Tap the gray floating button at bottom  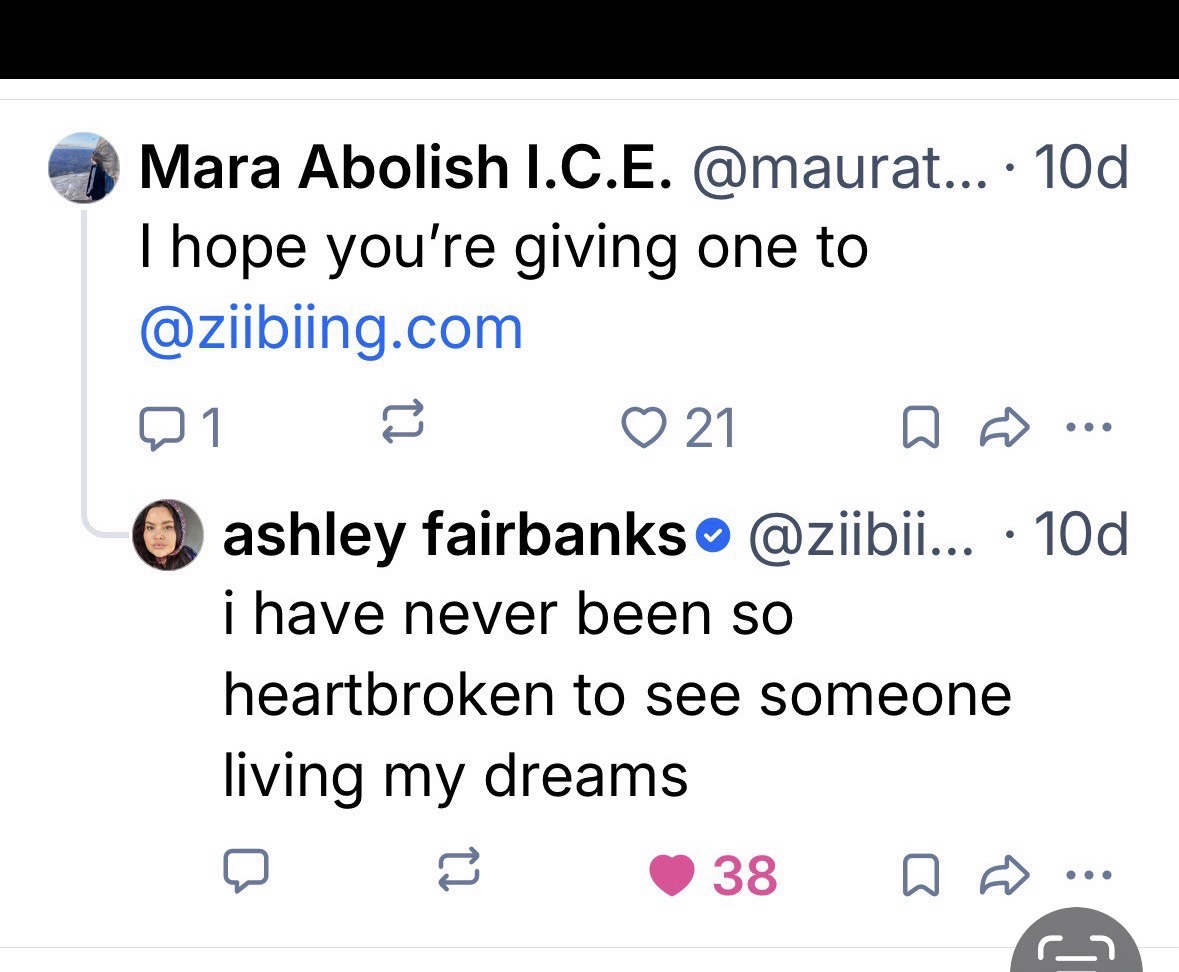[1076, 945]
